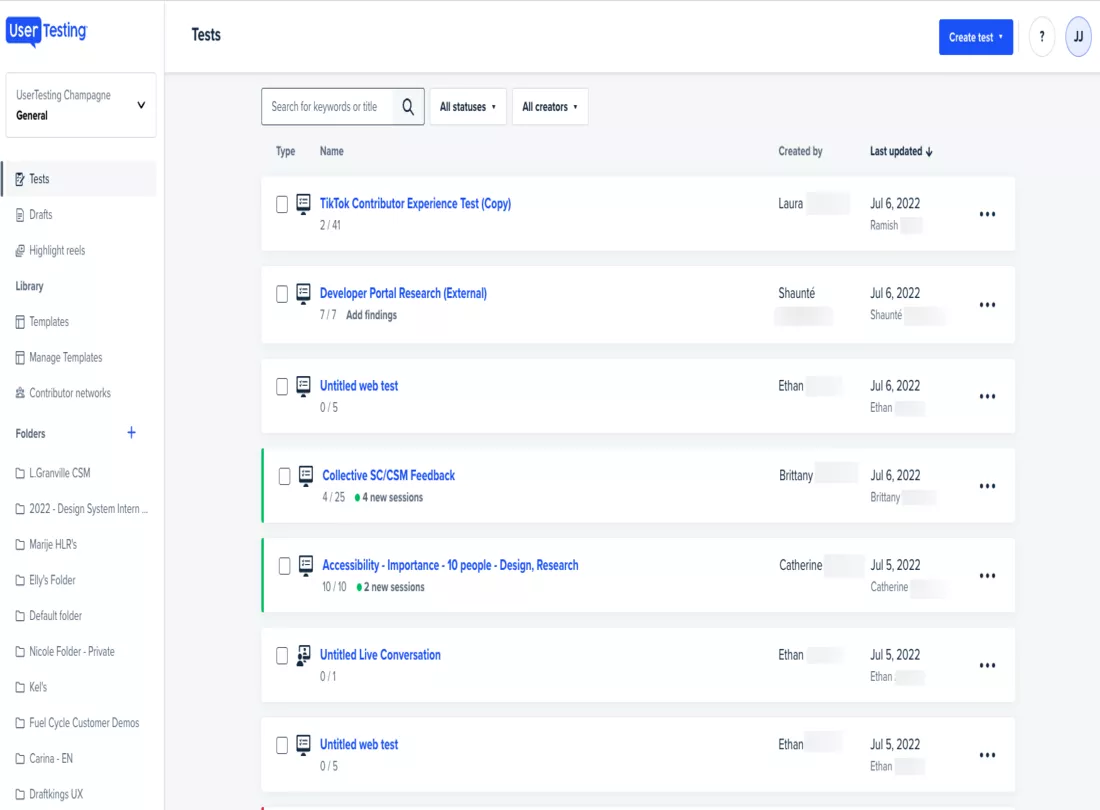This screenshot has height=810, width=1100.
Task: Check the Developer Portal Research checkbox
Action: (x=282, y=294)
